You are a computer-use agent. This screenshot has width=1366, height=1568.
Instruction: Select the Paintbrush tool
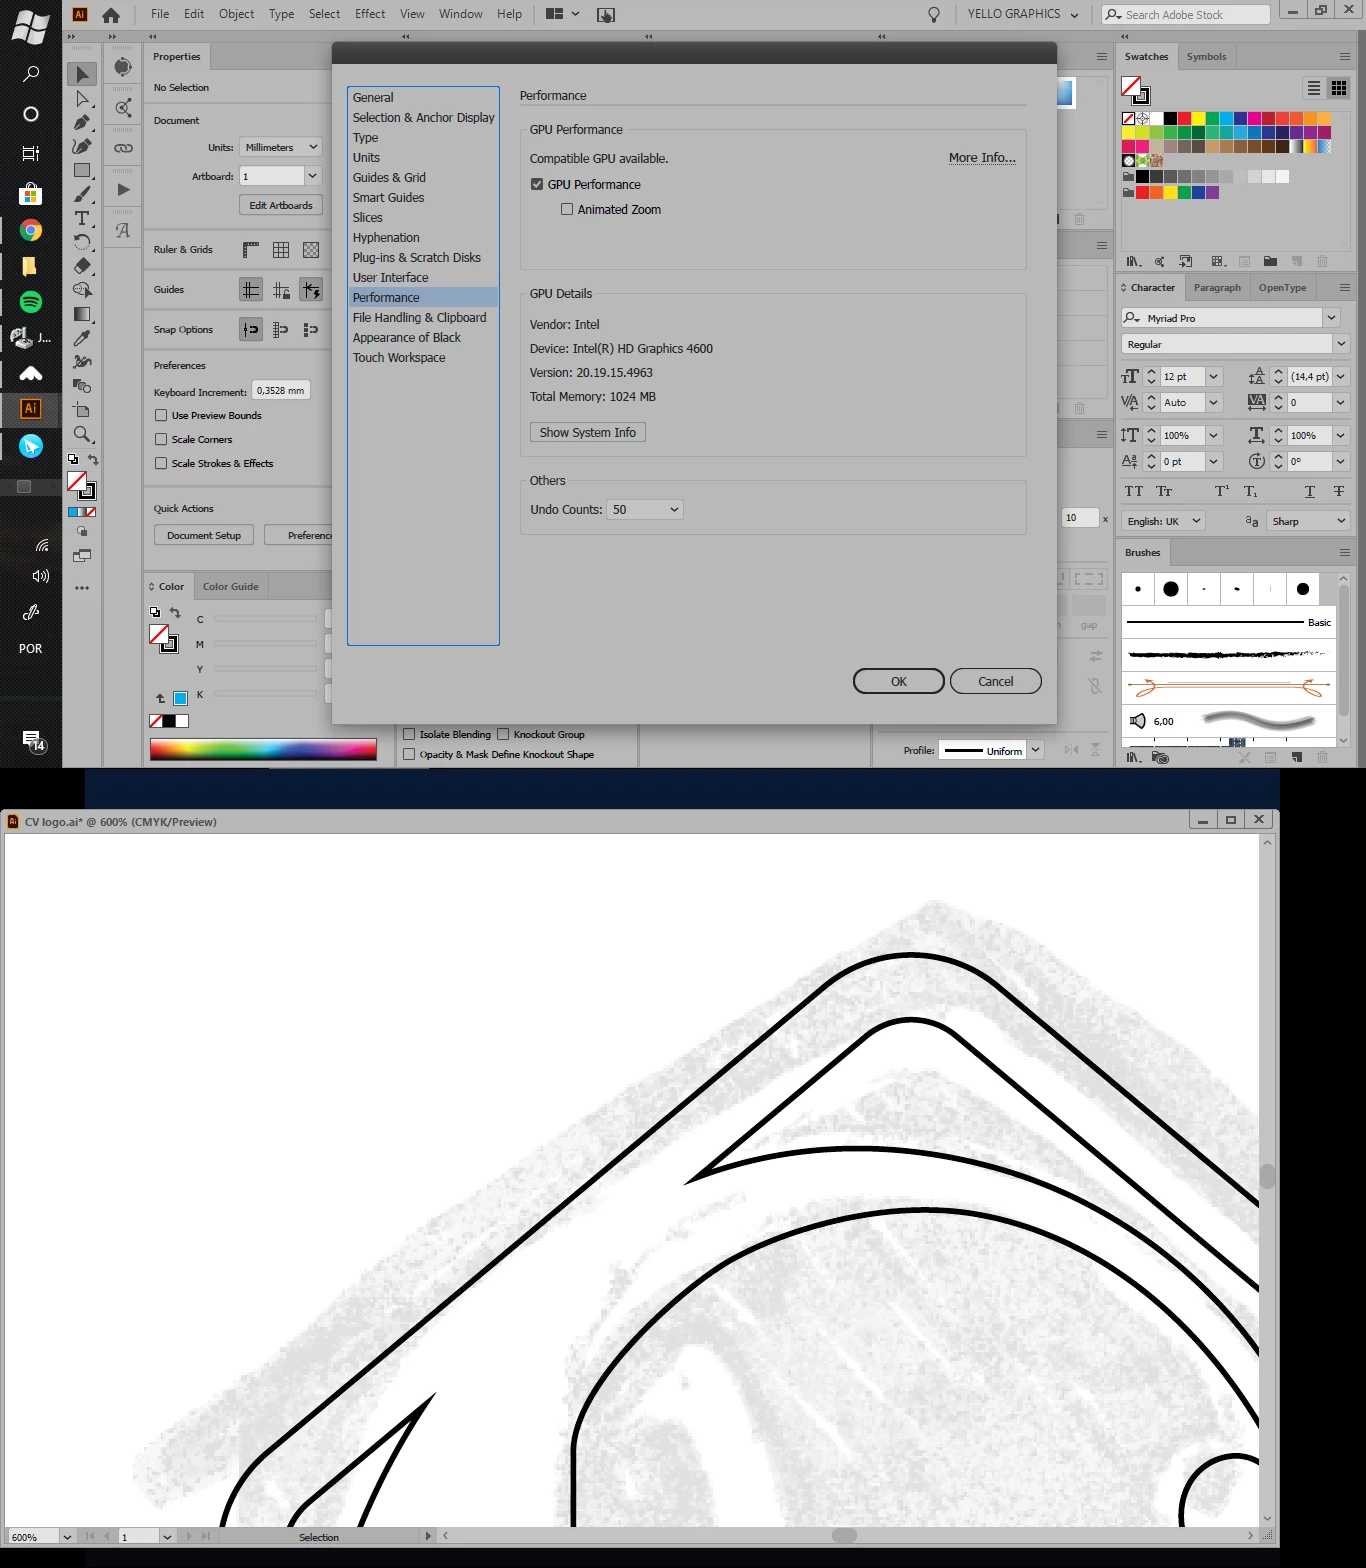[82, 194]
